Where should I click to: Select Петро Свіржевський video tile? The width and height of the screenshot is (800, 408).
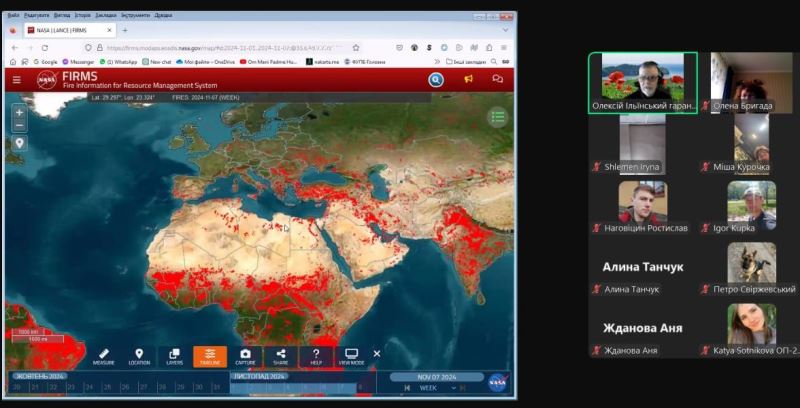coord(752,266)
